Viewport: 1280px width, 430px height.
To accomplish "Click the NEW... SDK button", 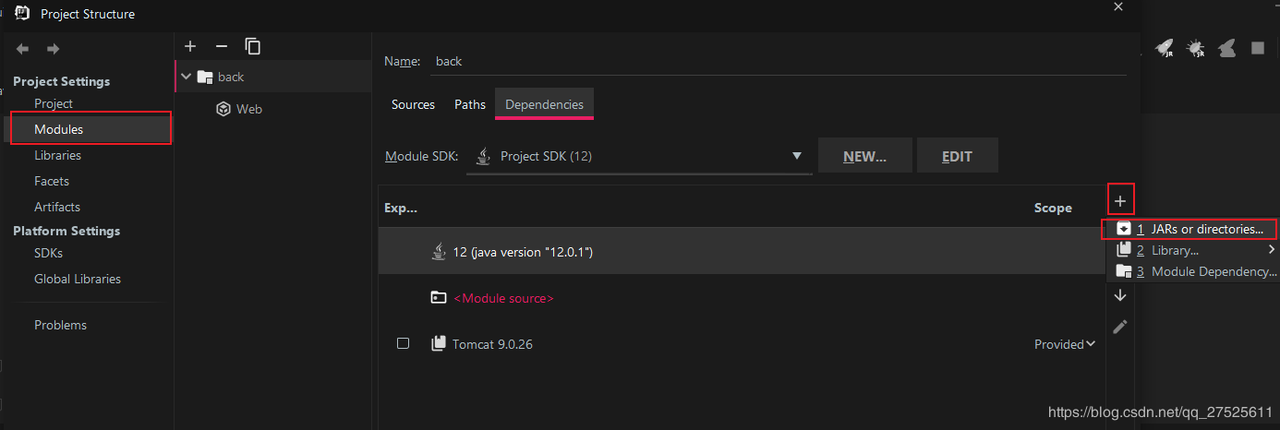I will coord(865,156).
